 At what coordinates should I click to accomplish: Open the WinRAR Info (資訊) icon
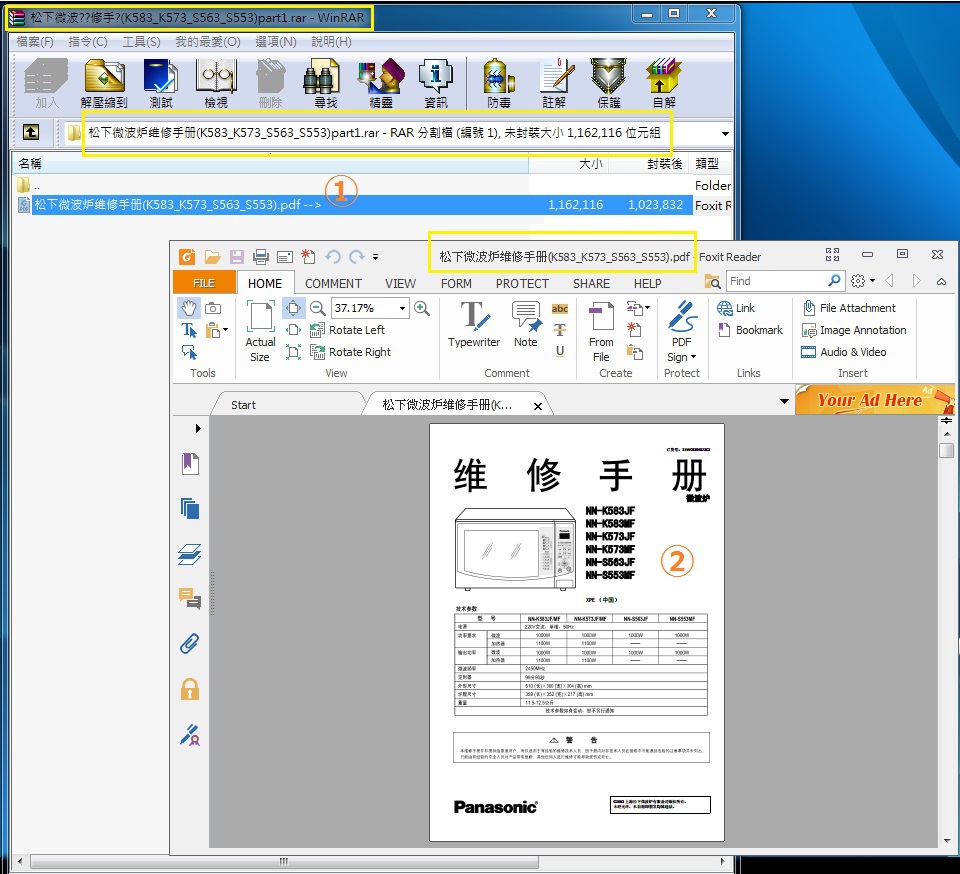(x=435, y=83)
